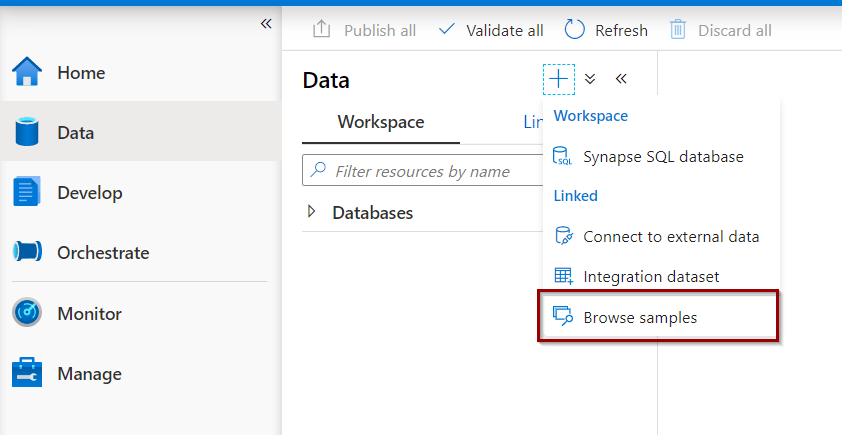Screen dimensions: 842x435
Task: Switch to the Linked tab
Action: (533, 122)
